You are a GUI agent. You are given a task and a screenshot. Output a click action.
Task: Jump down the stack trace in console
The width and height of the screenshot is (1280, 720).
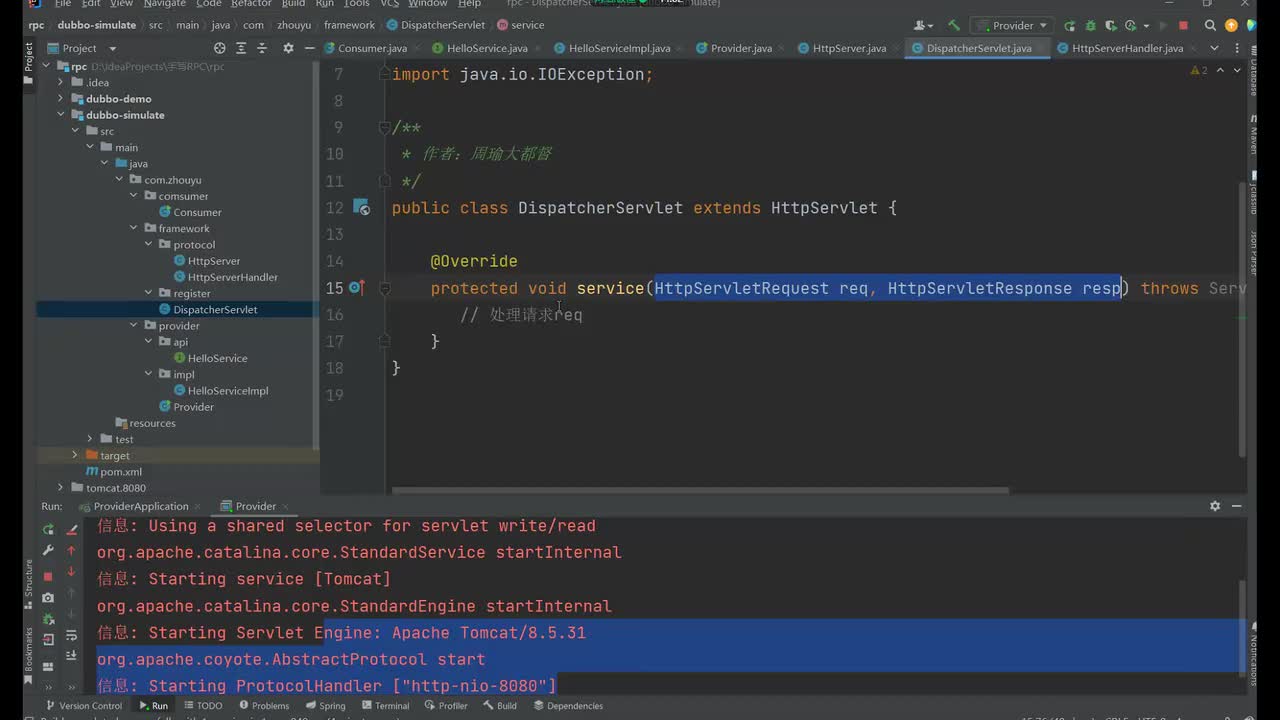71,572
